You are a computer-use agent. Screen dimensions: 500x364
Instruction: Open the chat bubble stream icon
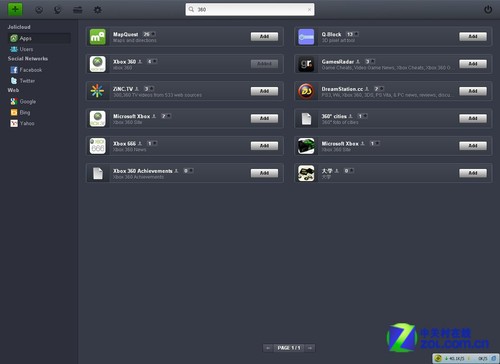tap(58, 10)
